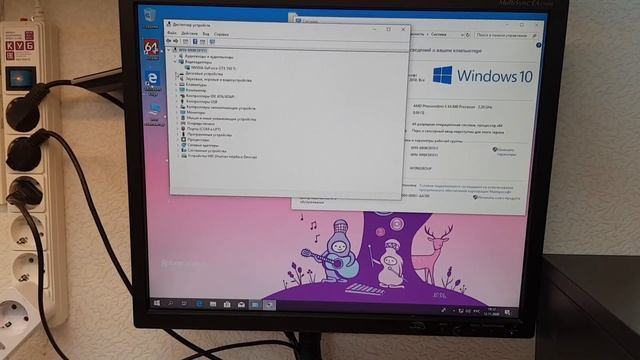Screen dimensions: 640x360
Task: Click the Процессоры category icon
Action: pos(184,140)
